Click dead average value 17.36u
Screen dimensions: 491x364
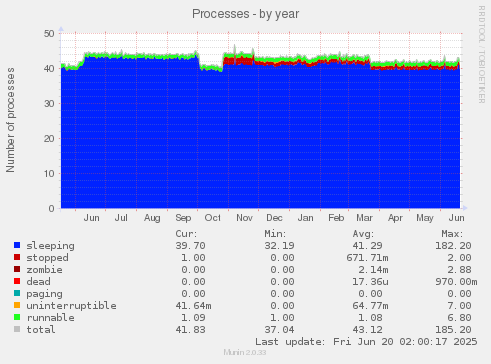pos(370,282)
